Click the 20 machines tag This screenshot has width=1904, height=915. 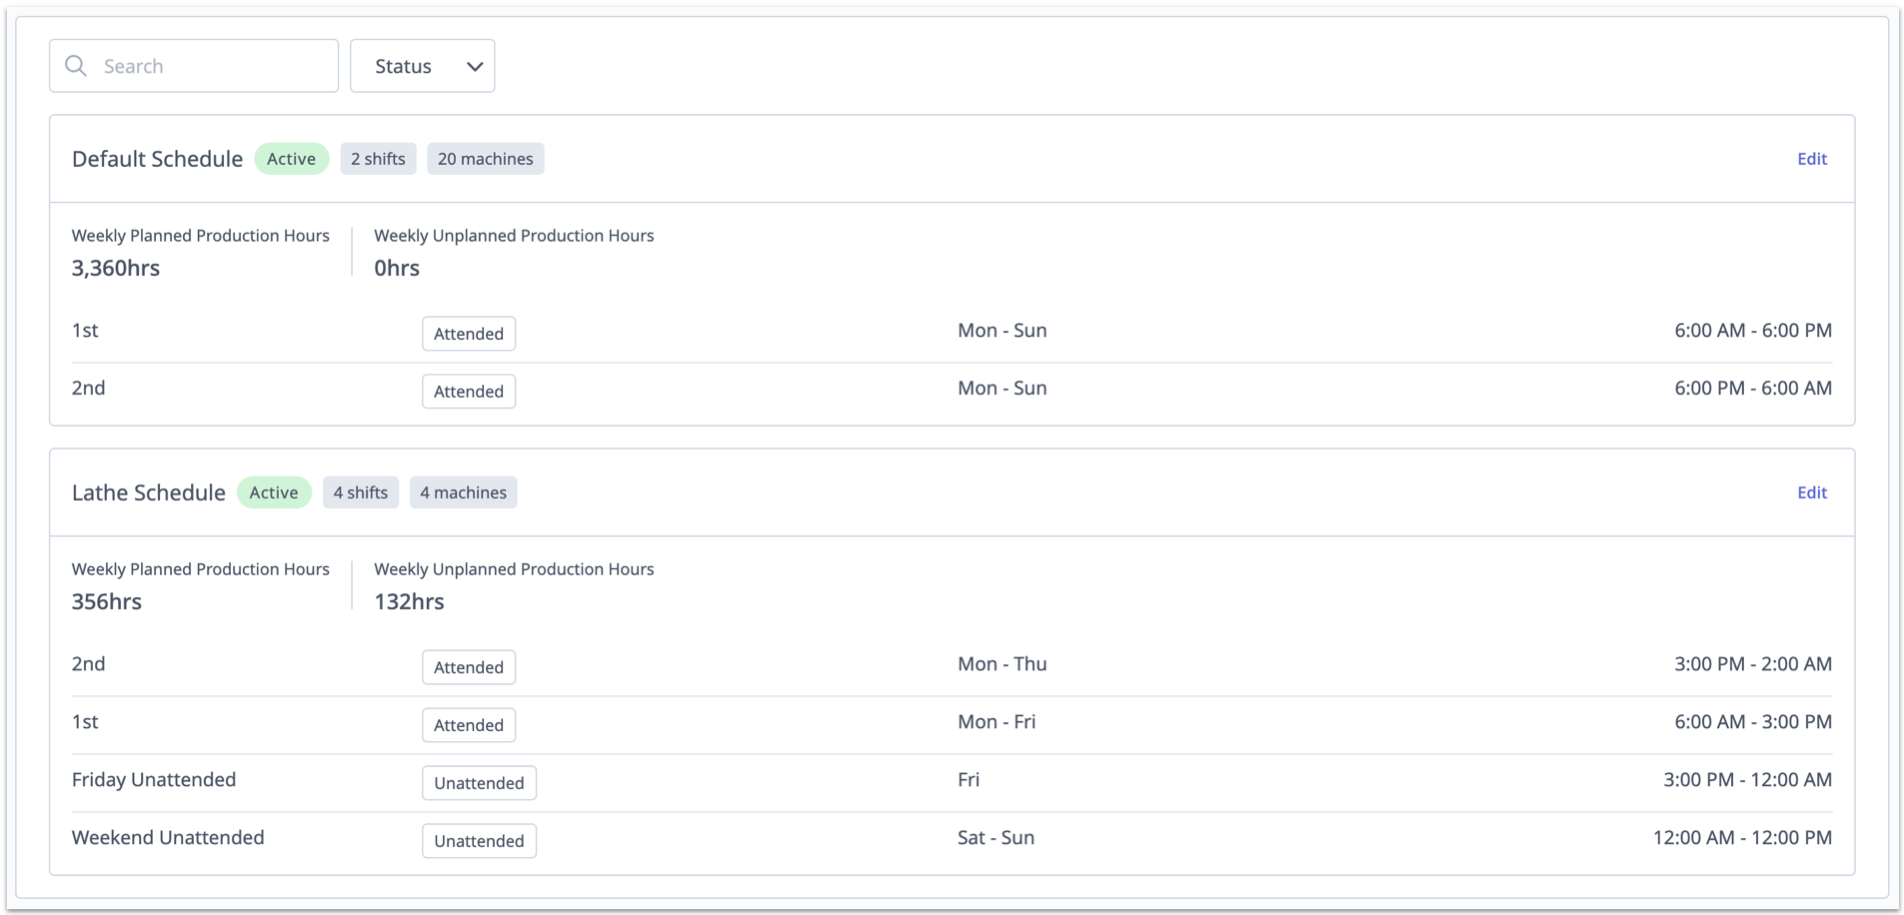[485, 159]
